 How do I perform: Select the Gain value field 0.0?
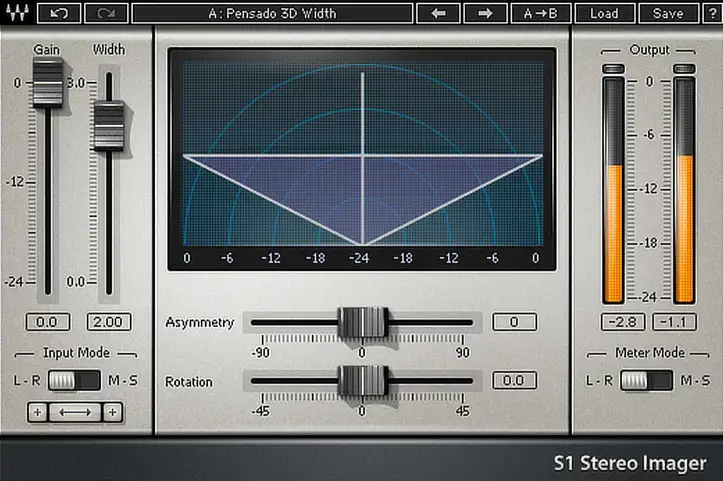[x=47, y=322]
